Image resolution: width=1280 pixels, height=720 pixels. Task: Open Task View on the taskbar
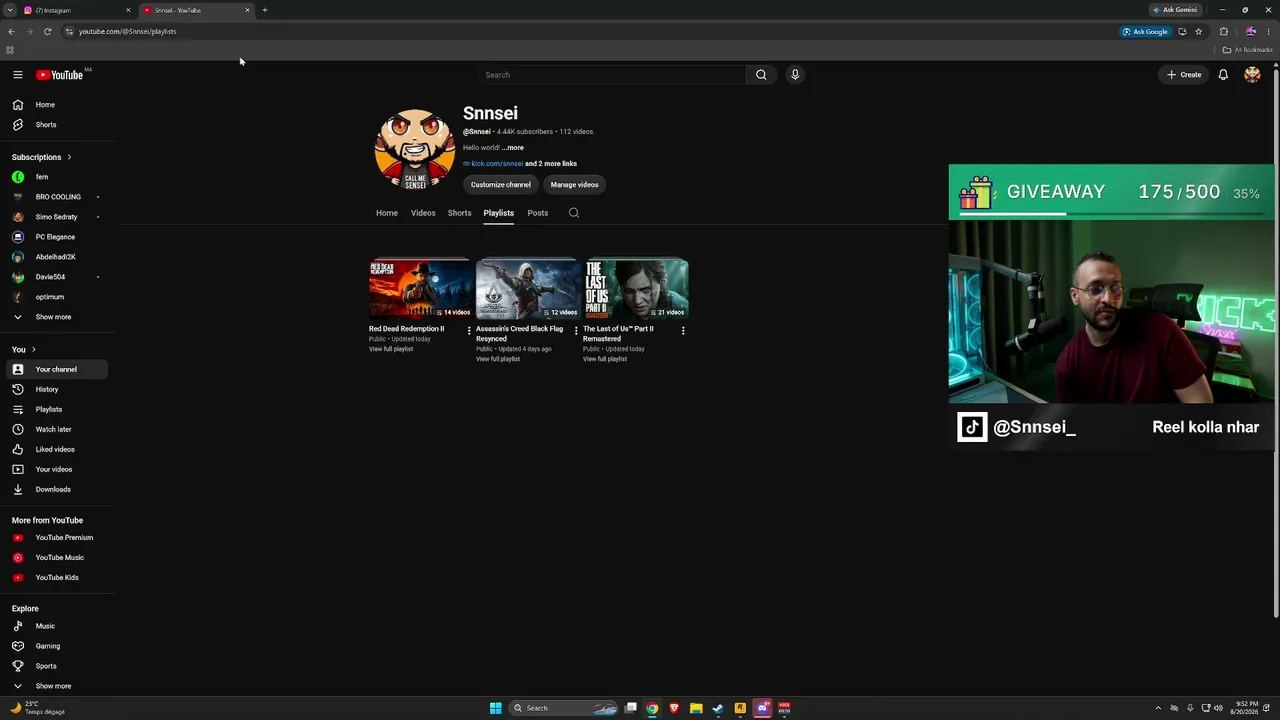(x=631, y=708)
